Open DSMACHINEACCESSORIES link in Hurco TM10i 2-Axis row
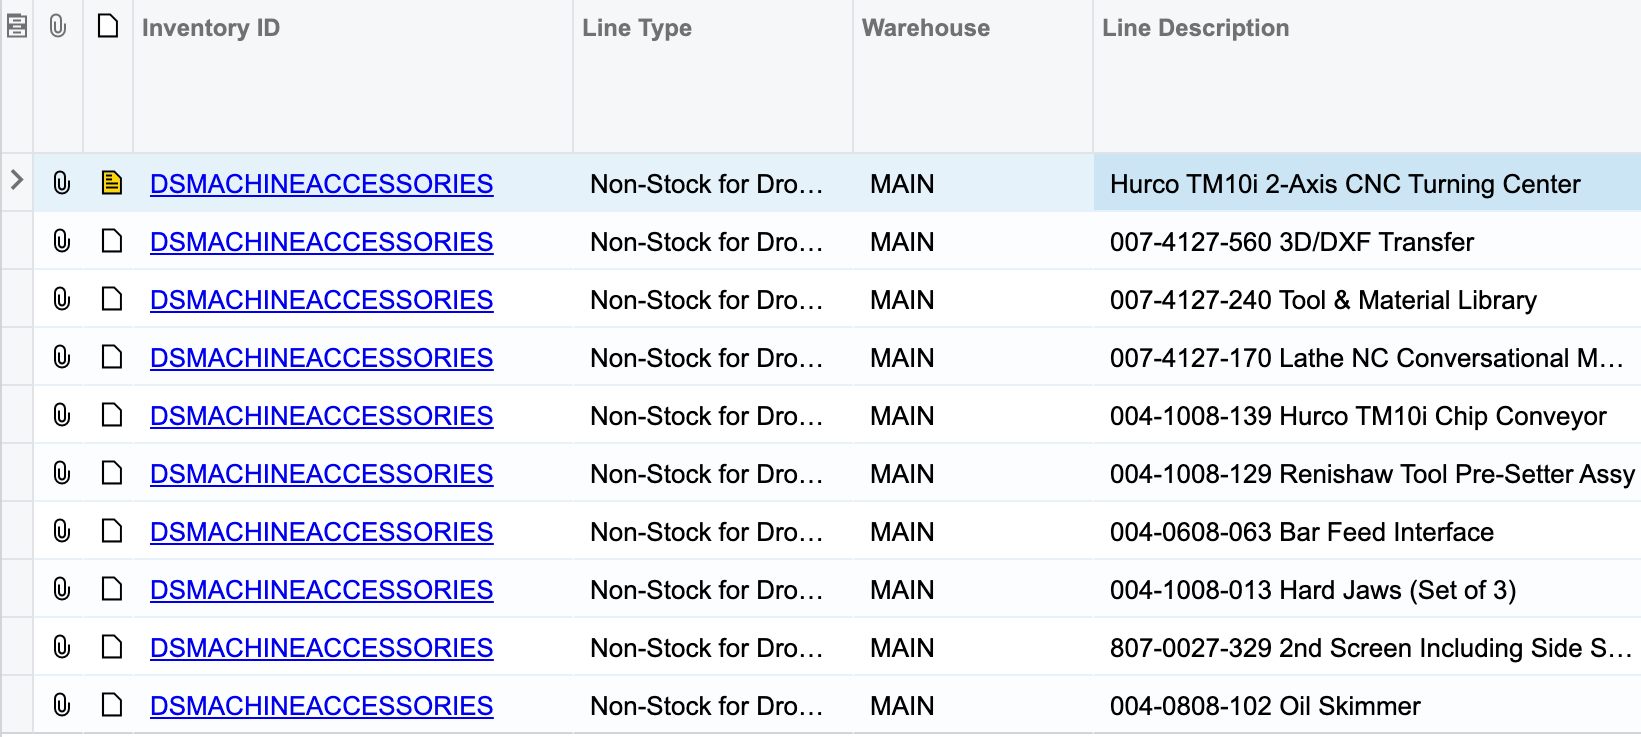 [321, 184]
